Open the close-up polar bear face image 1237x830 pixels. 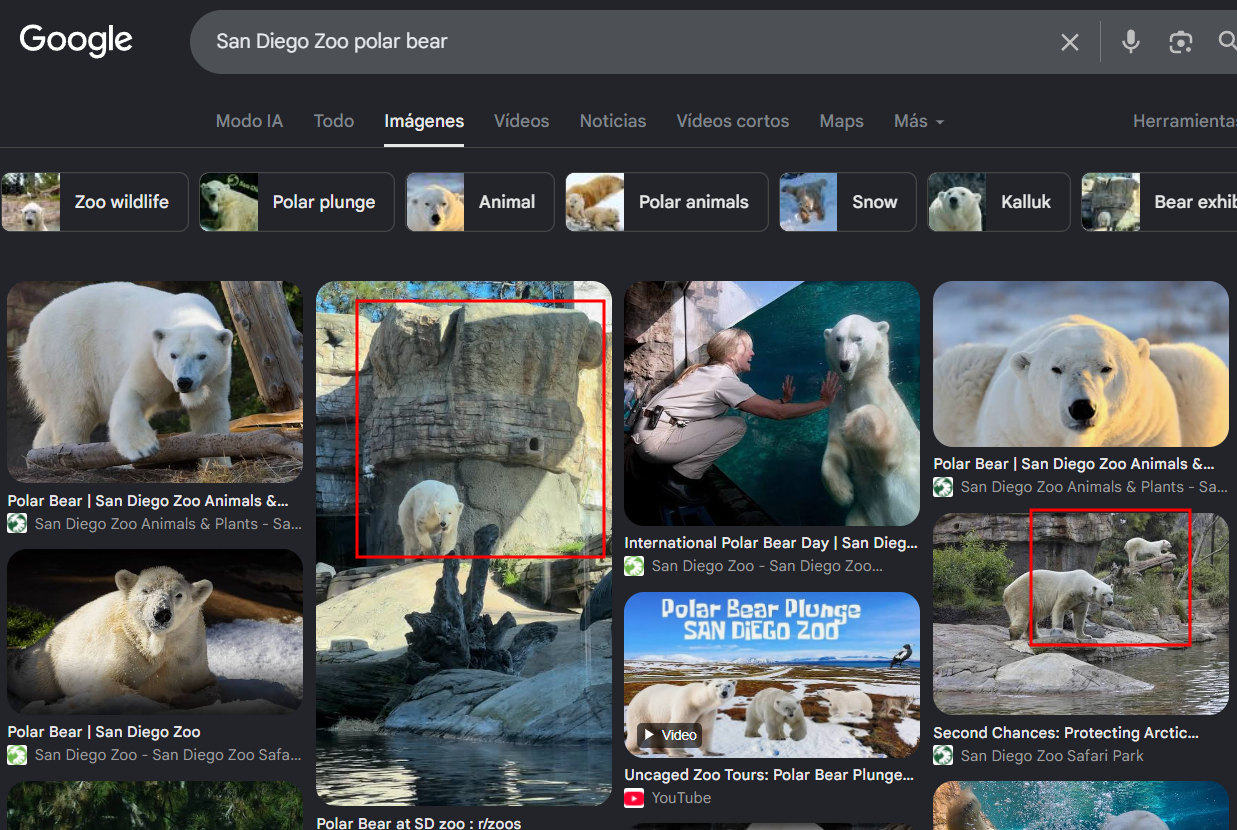point(1081,364)
